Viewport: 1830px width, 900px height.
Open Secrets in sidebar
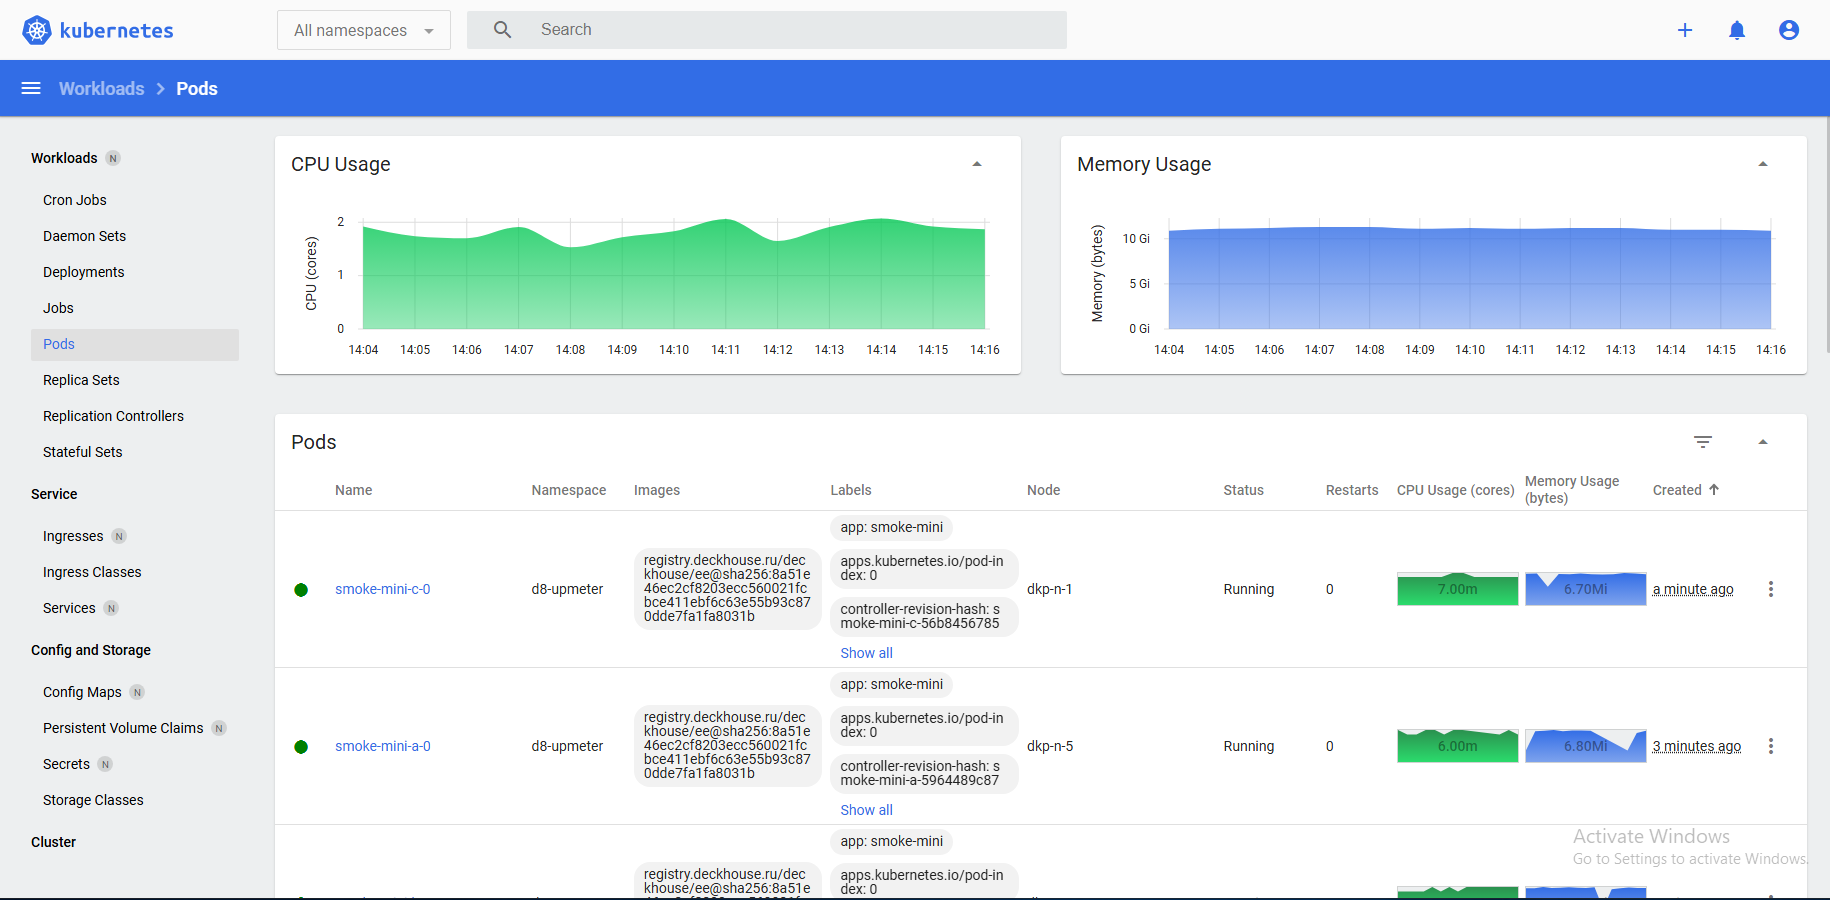pyautogui.click(x=66, y=764)
